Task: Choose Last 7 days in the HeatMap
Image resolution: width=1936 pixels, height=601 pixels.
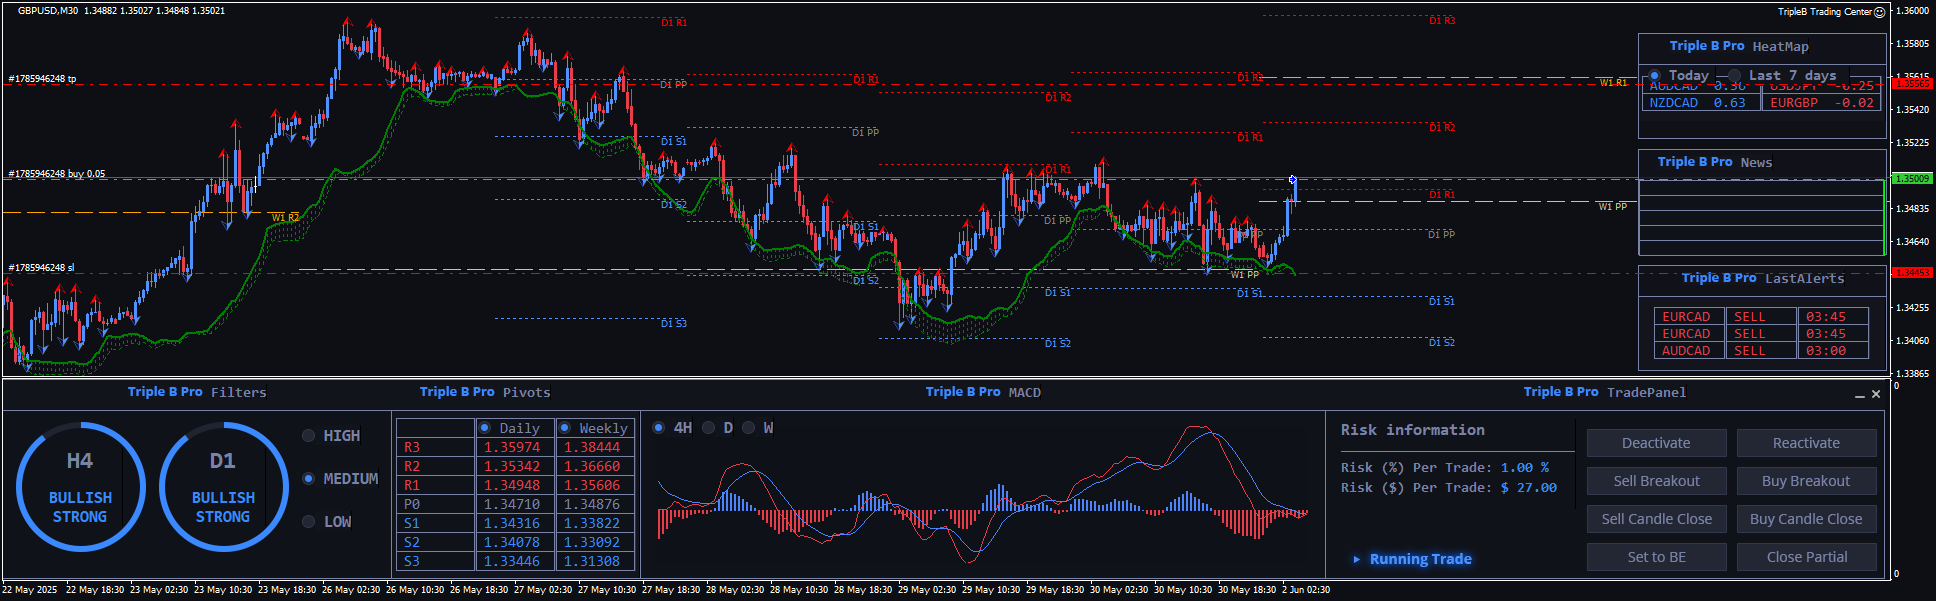Action: tap(1735, 76)
